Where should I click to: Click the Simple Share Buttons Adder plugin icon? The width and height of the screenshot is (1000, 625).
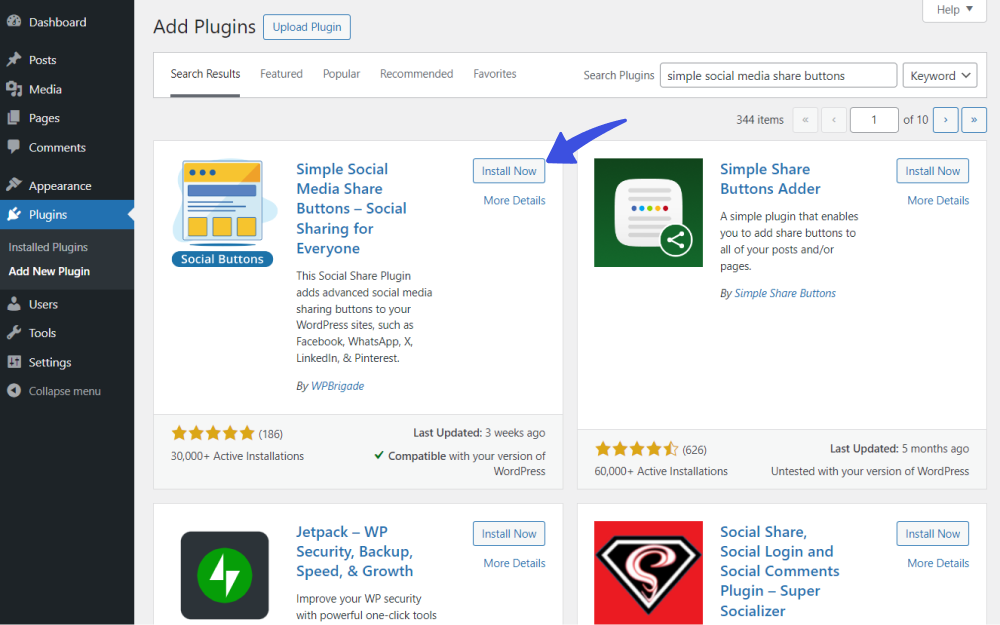pos(648,212)
